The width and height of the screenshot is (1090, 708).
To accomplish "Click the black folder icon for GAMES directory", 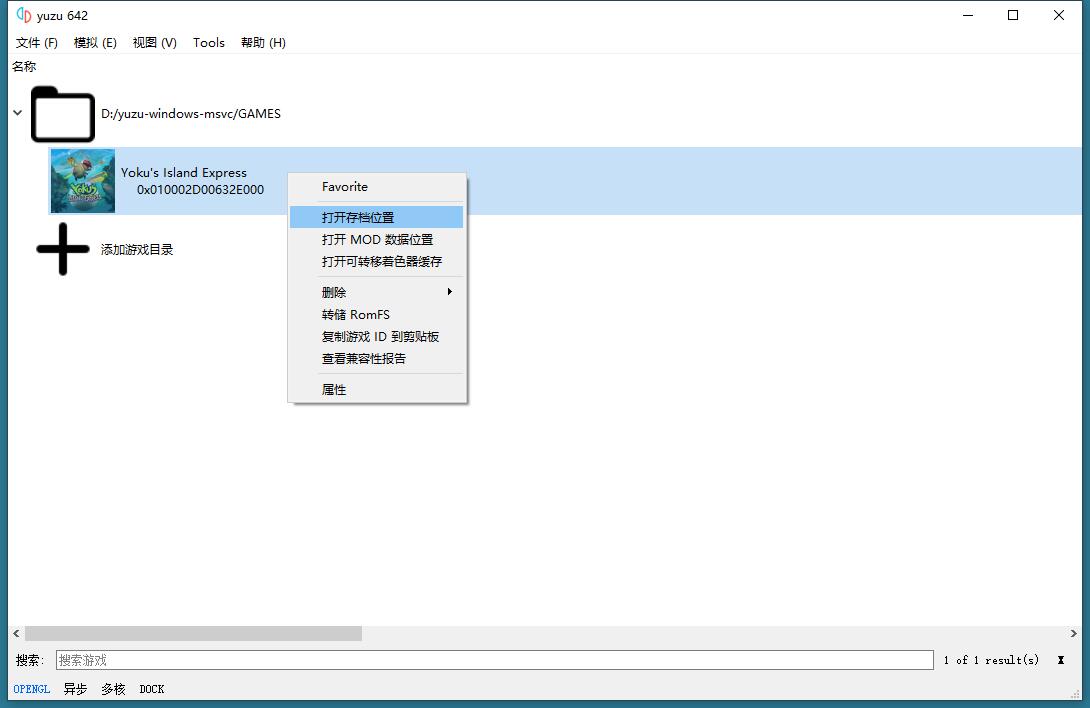I will (62, 114).
